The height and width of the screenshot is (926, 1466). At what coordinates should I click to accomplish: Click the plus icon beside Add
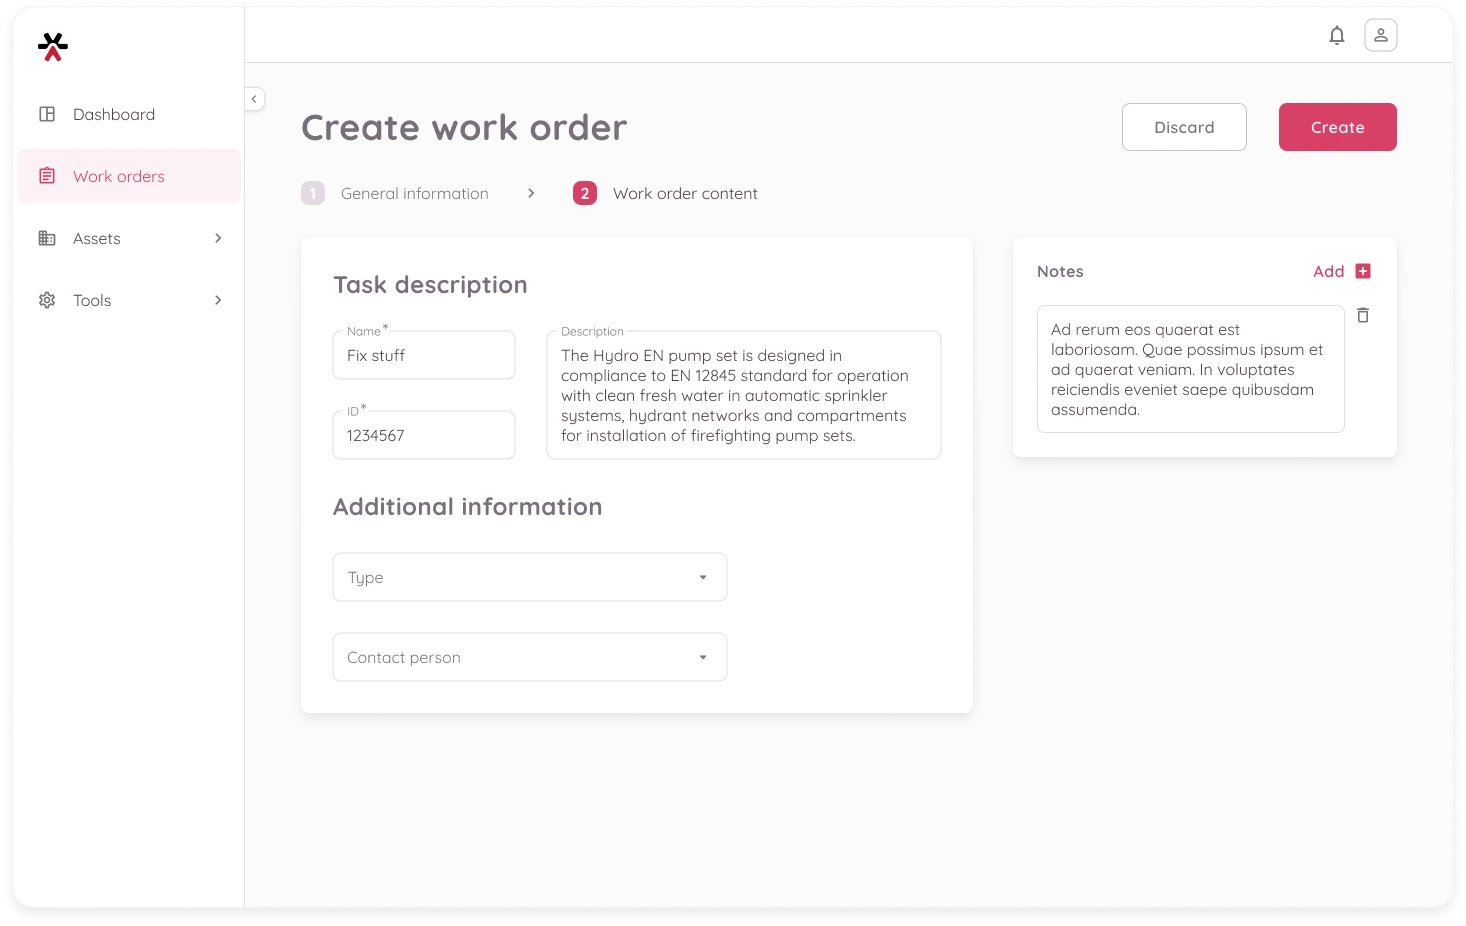point(1362,272)
